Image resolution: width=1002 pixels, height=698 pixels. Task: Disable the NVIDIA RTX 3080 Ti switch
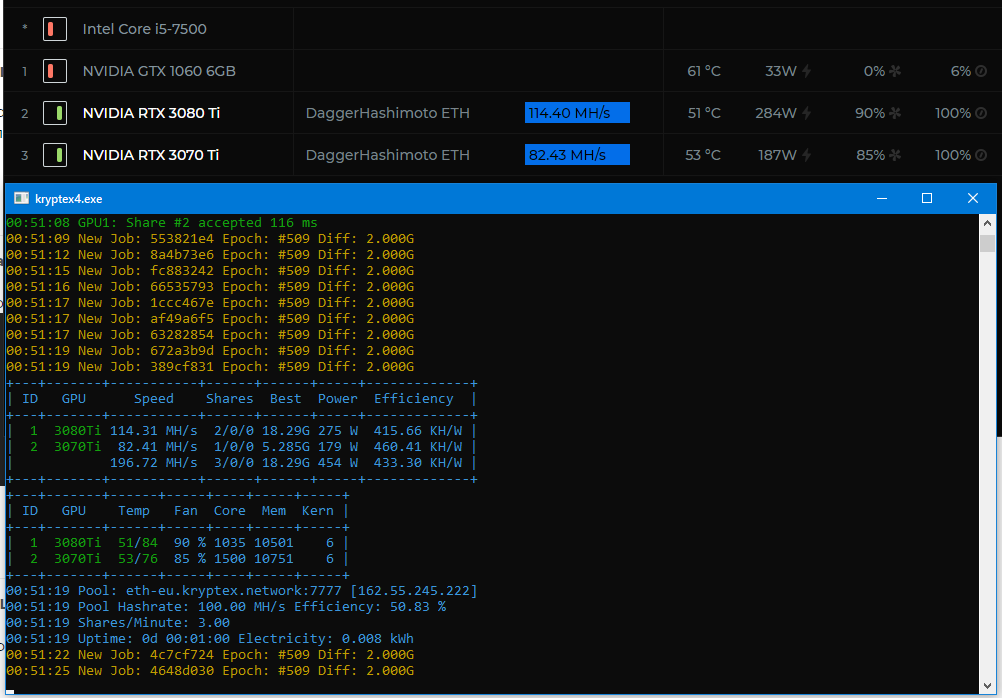click(x=55, y=113)
